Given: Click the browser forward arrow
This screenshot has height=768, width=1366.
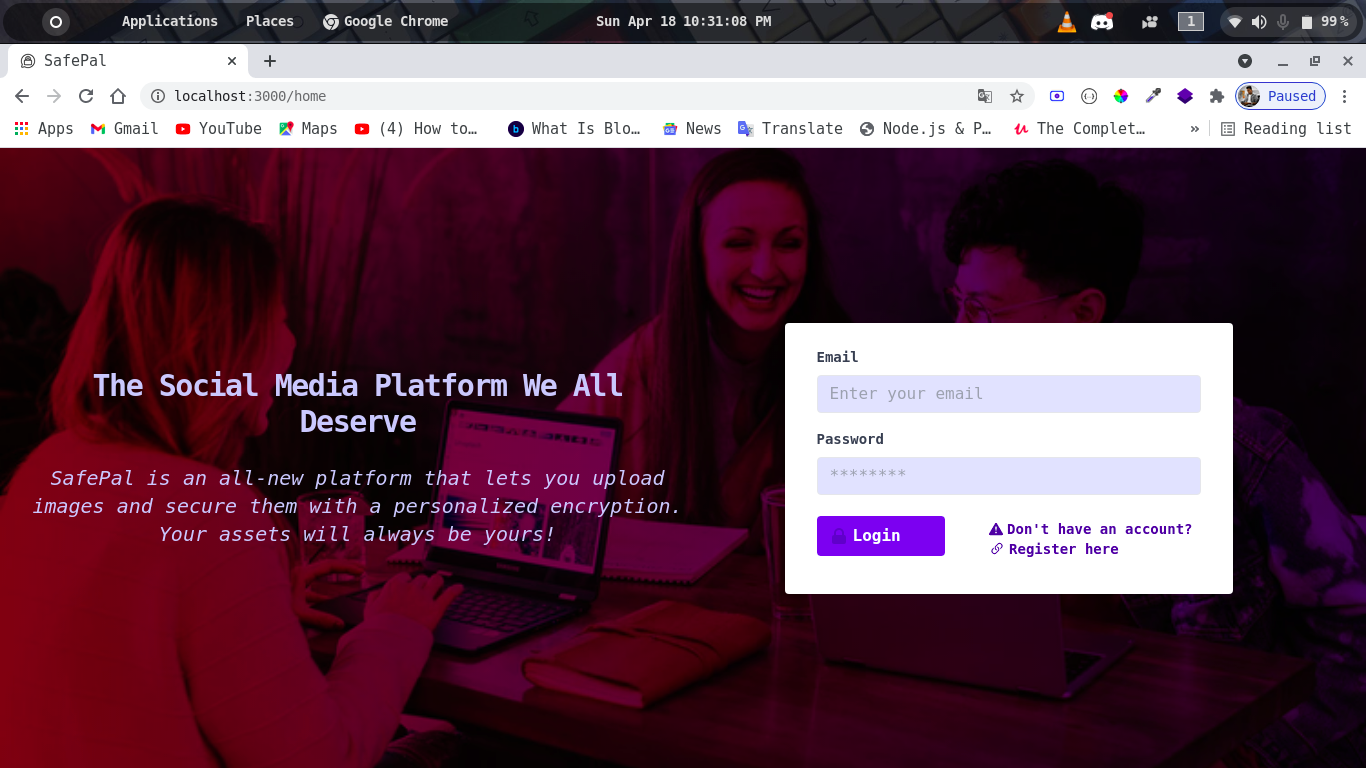Looking at the screenshot, I should click(x=54, y=96).
